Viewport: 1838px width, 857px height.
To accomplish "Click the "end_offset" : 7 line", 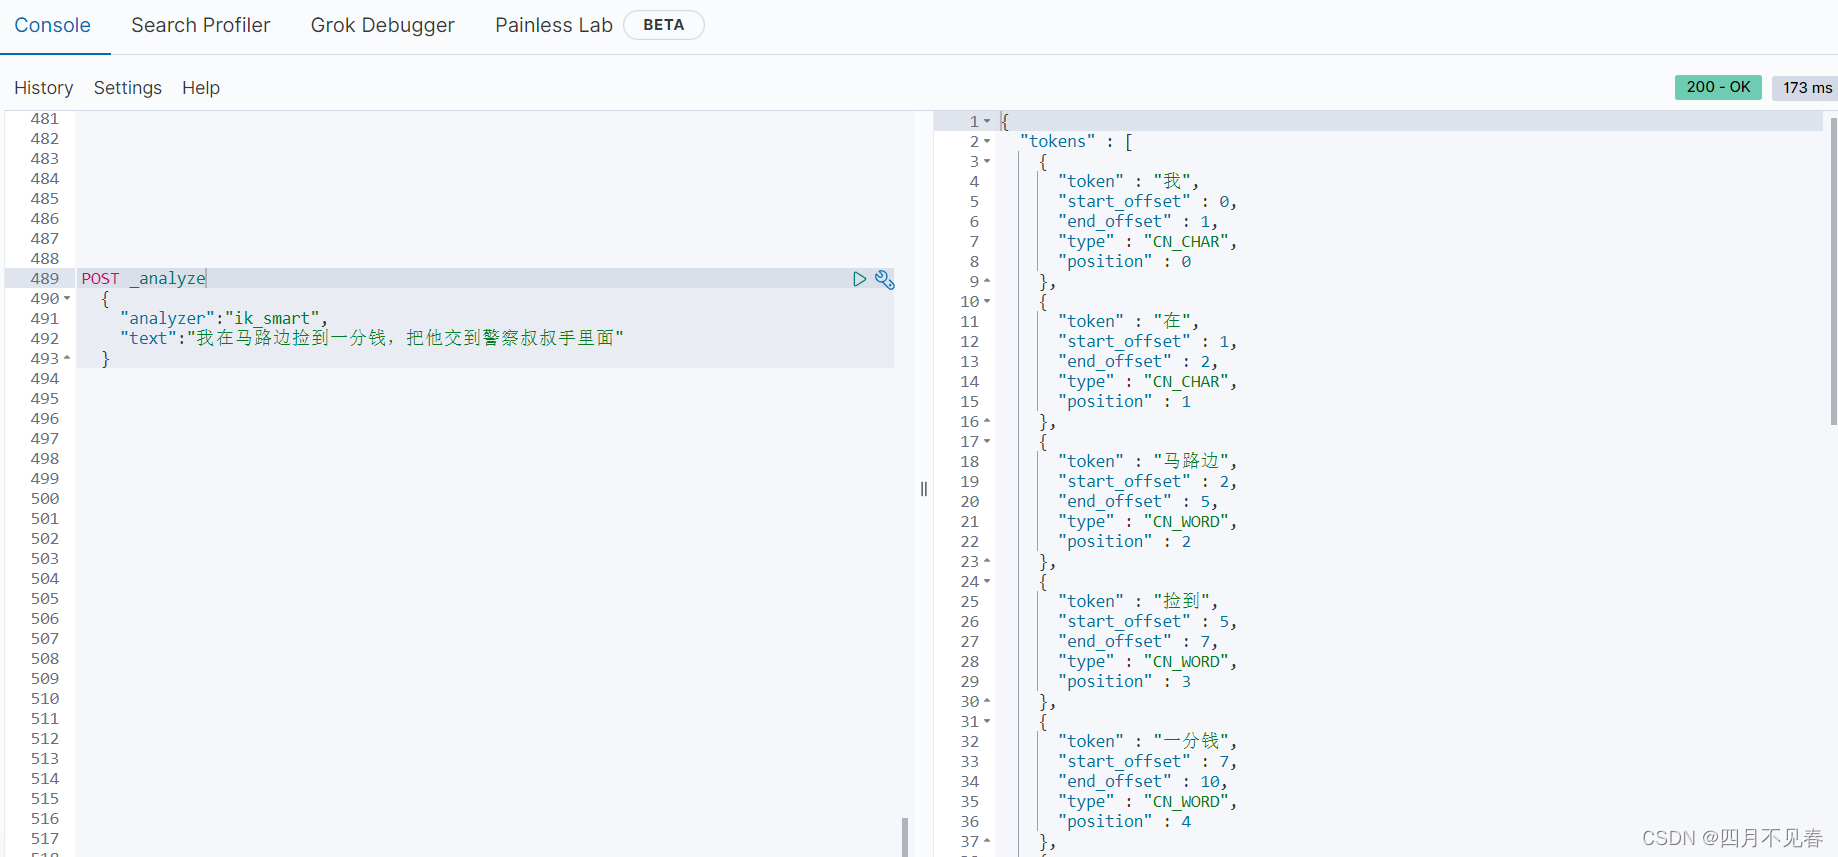I will pos(1138,641).
